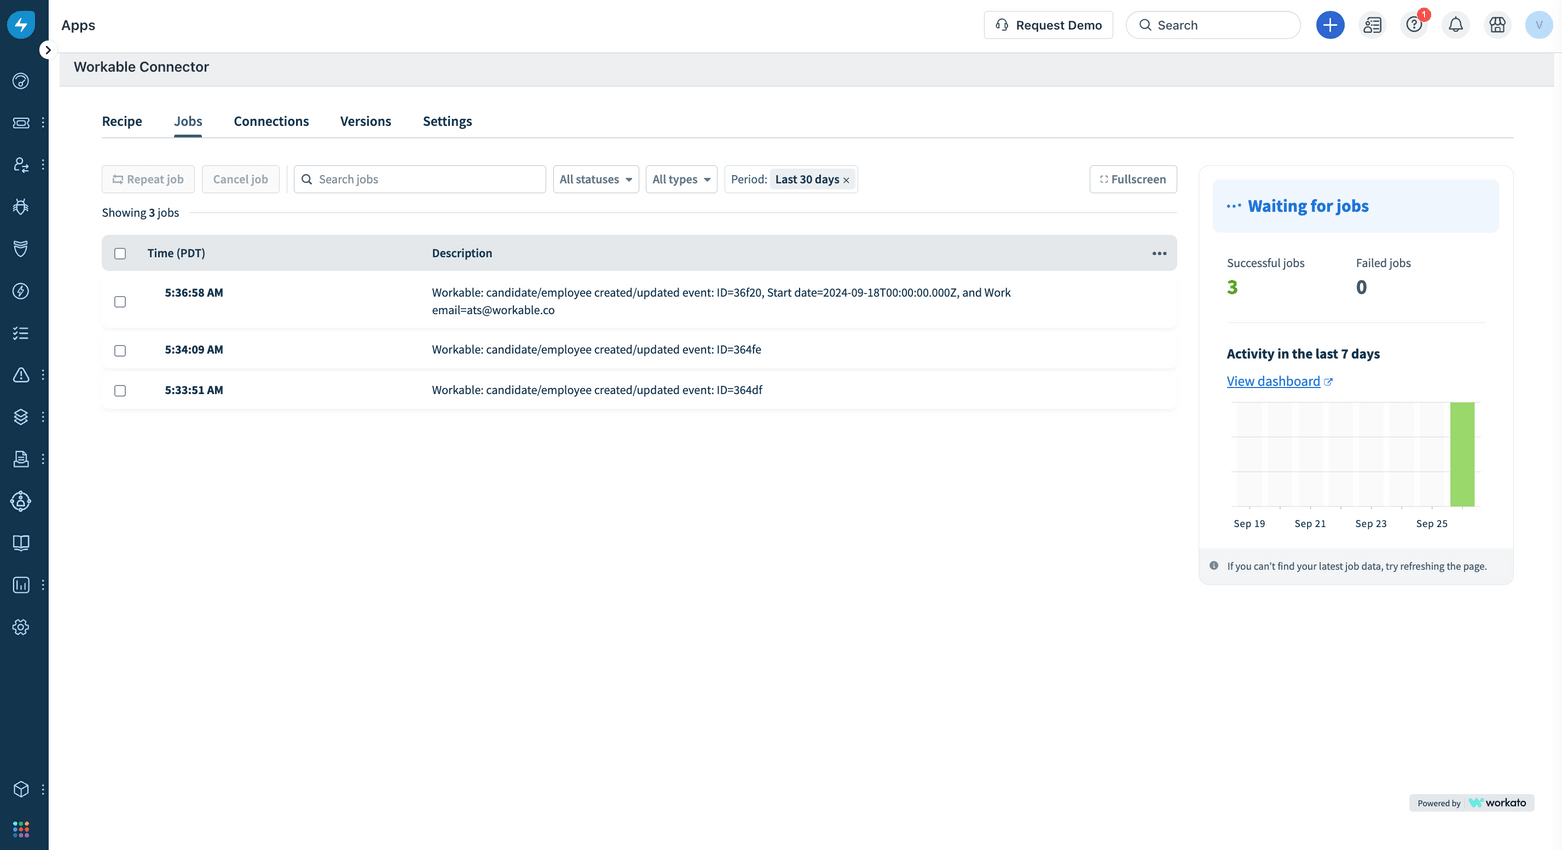This screenshot has height=850, width=1562.
Task: Select the 5:36:58 AM job checkbox
Action: [120, 302]
